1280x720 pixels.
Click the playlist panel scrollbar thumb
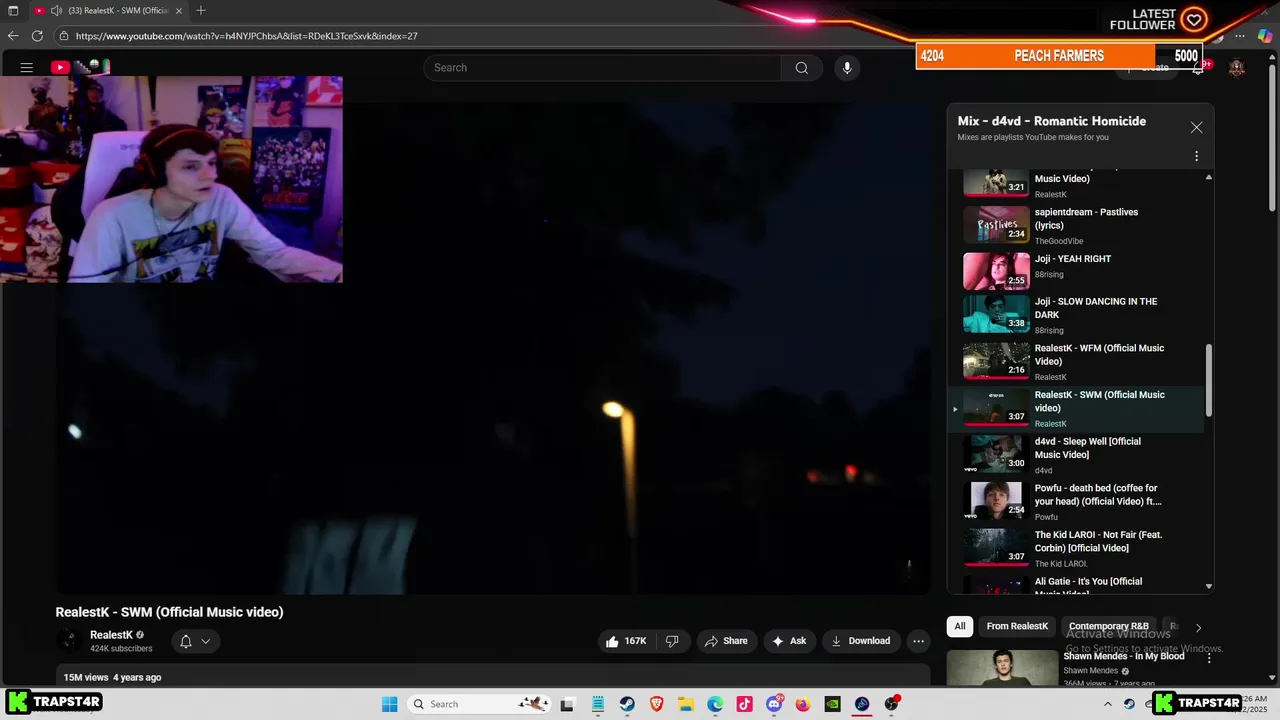click(1209, 380)
